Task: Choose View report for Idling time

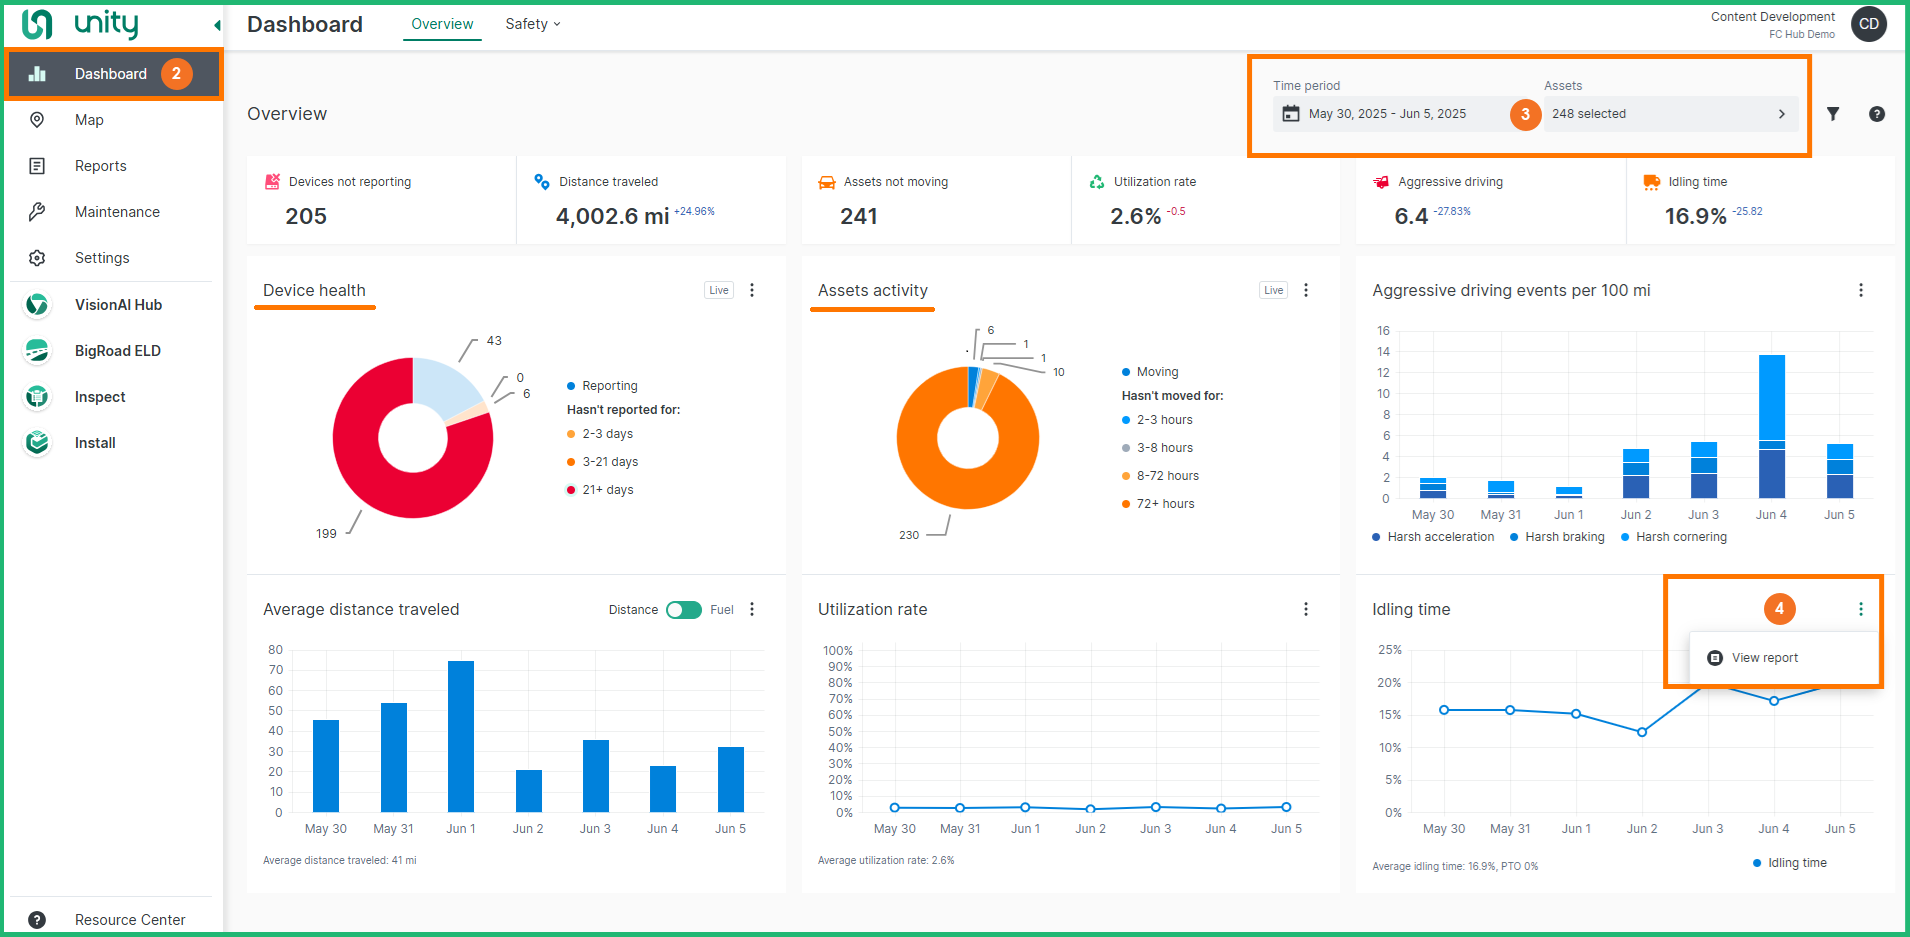Action: (1764, 657)
